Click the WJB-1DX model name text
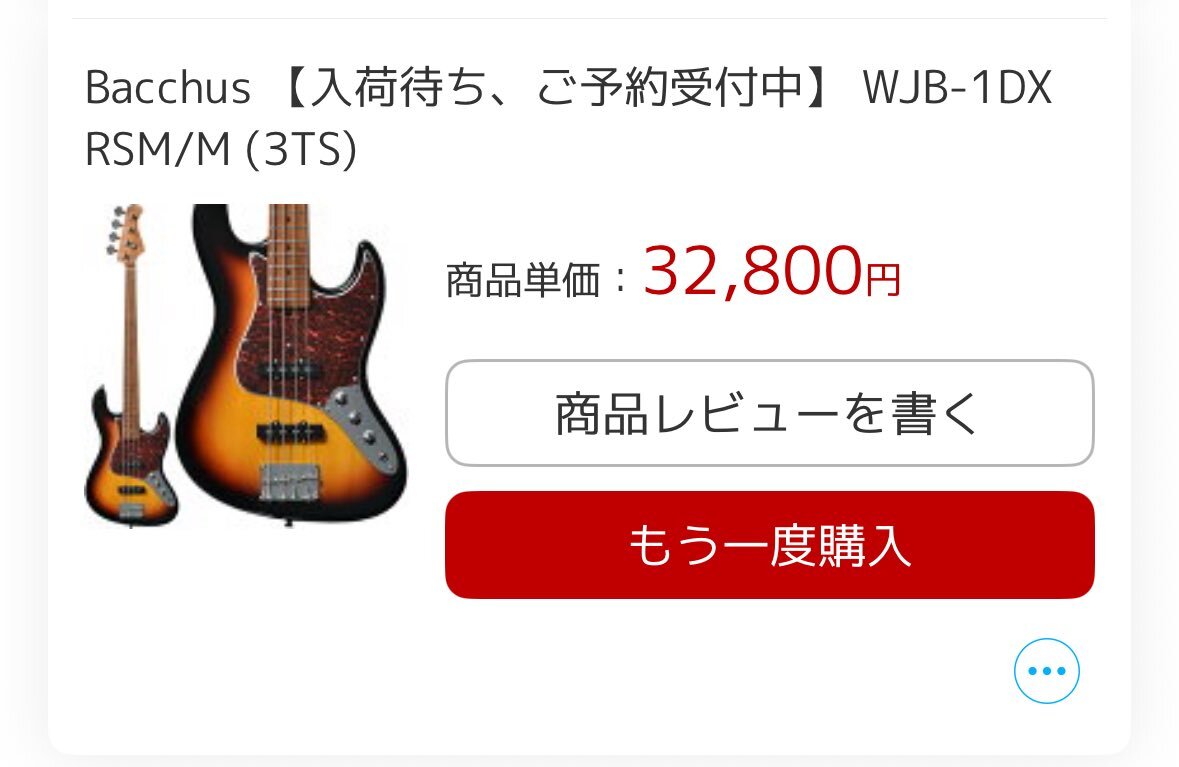The image size is (1179, 767). (x=957, y=88)
